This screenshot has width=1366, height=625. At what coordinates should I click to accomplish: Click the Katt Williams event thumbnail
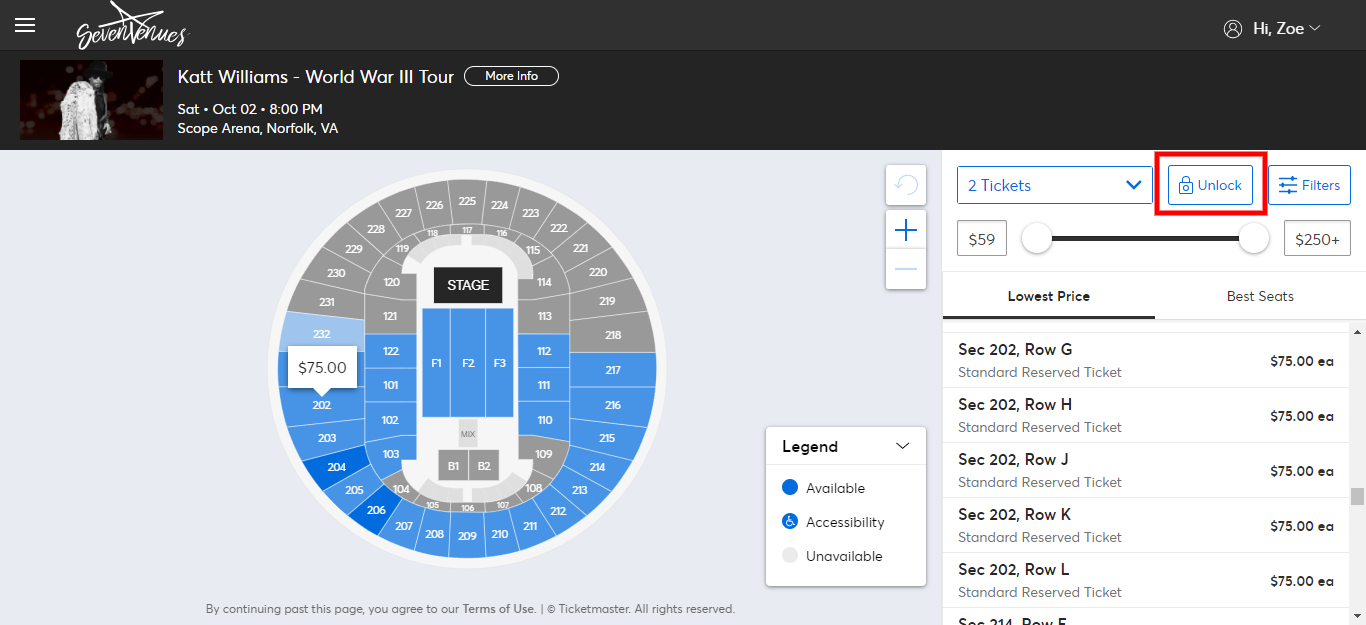[91, 100]
